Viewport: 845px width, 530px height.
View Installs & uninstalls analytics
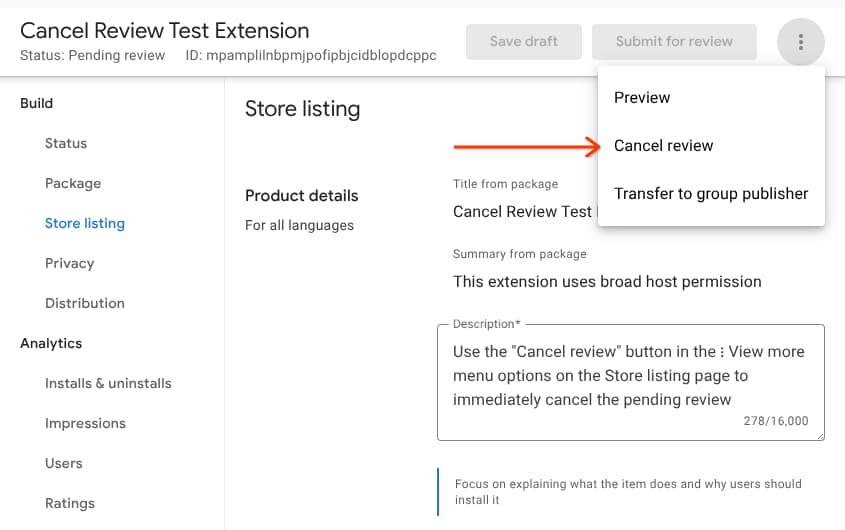[108, 384]
